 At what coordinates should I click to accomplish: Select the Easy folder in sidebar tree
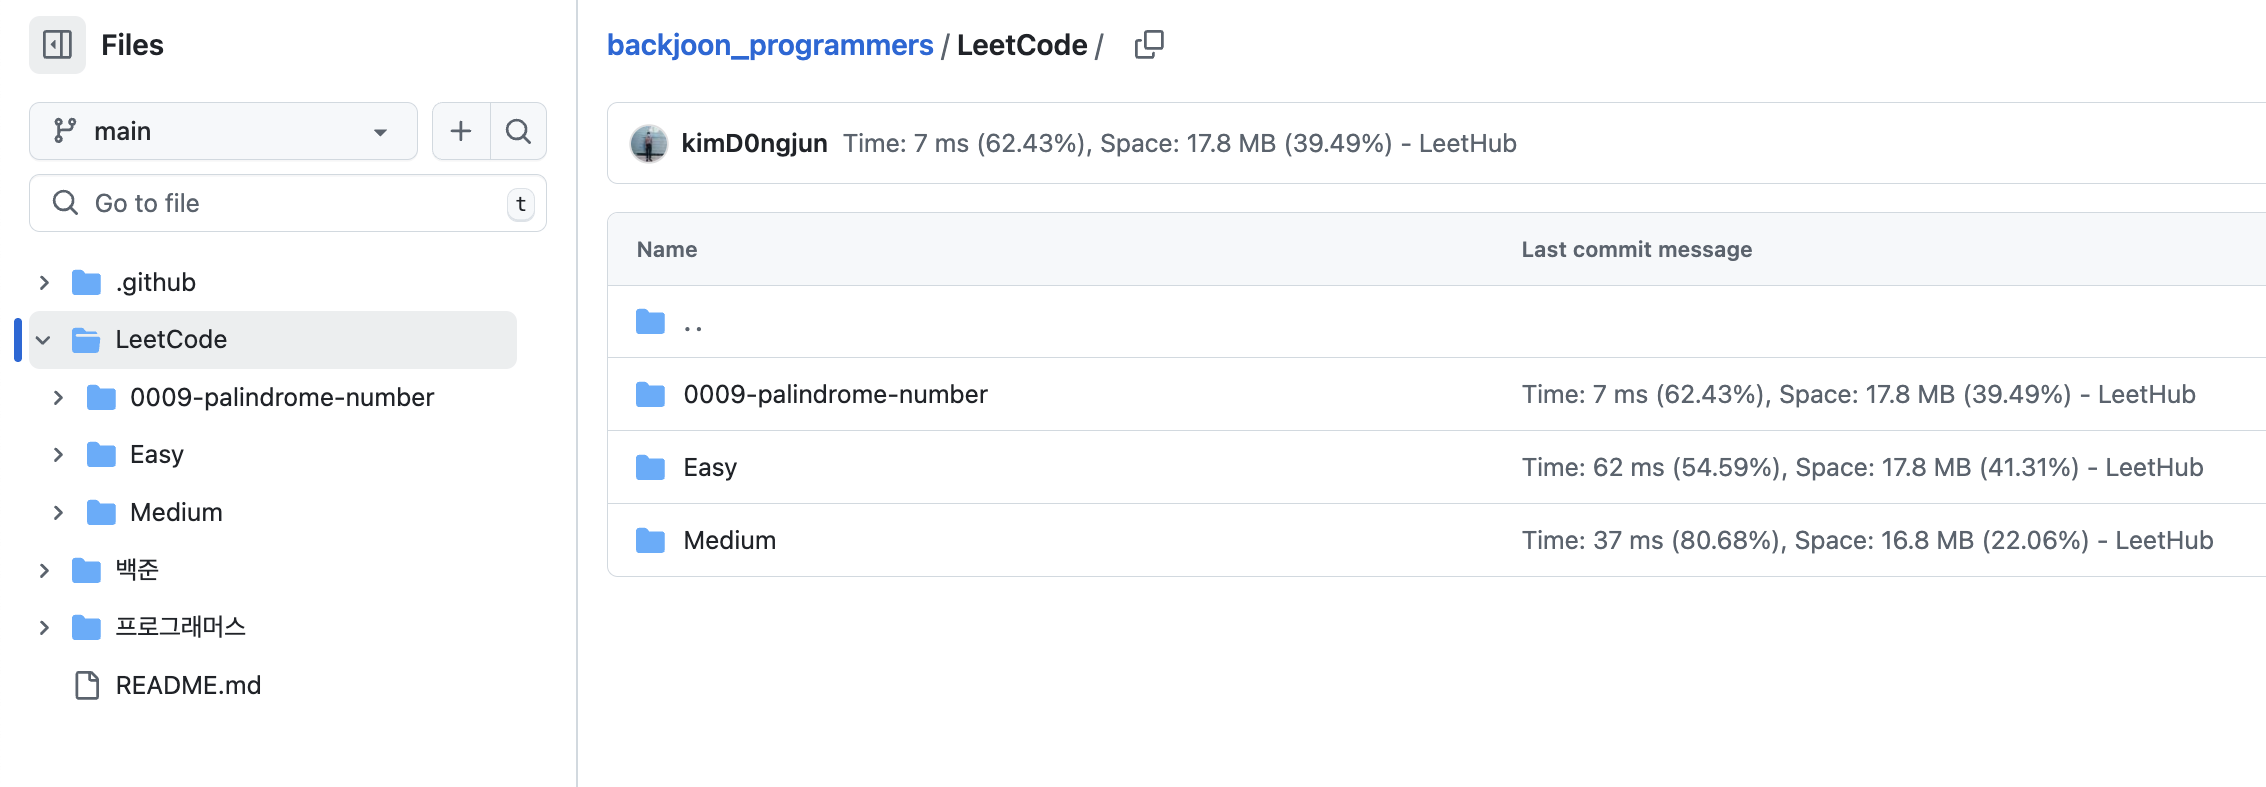pyautogui.click(x=157, y=455)
